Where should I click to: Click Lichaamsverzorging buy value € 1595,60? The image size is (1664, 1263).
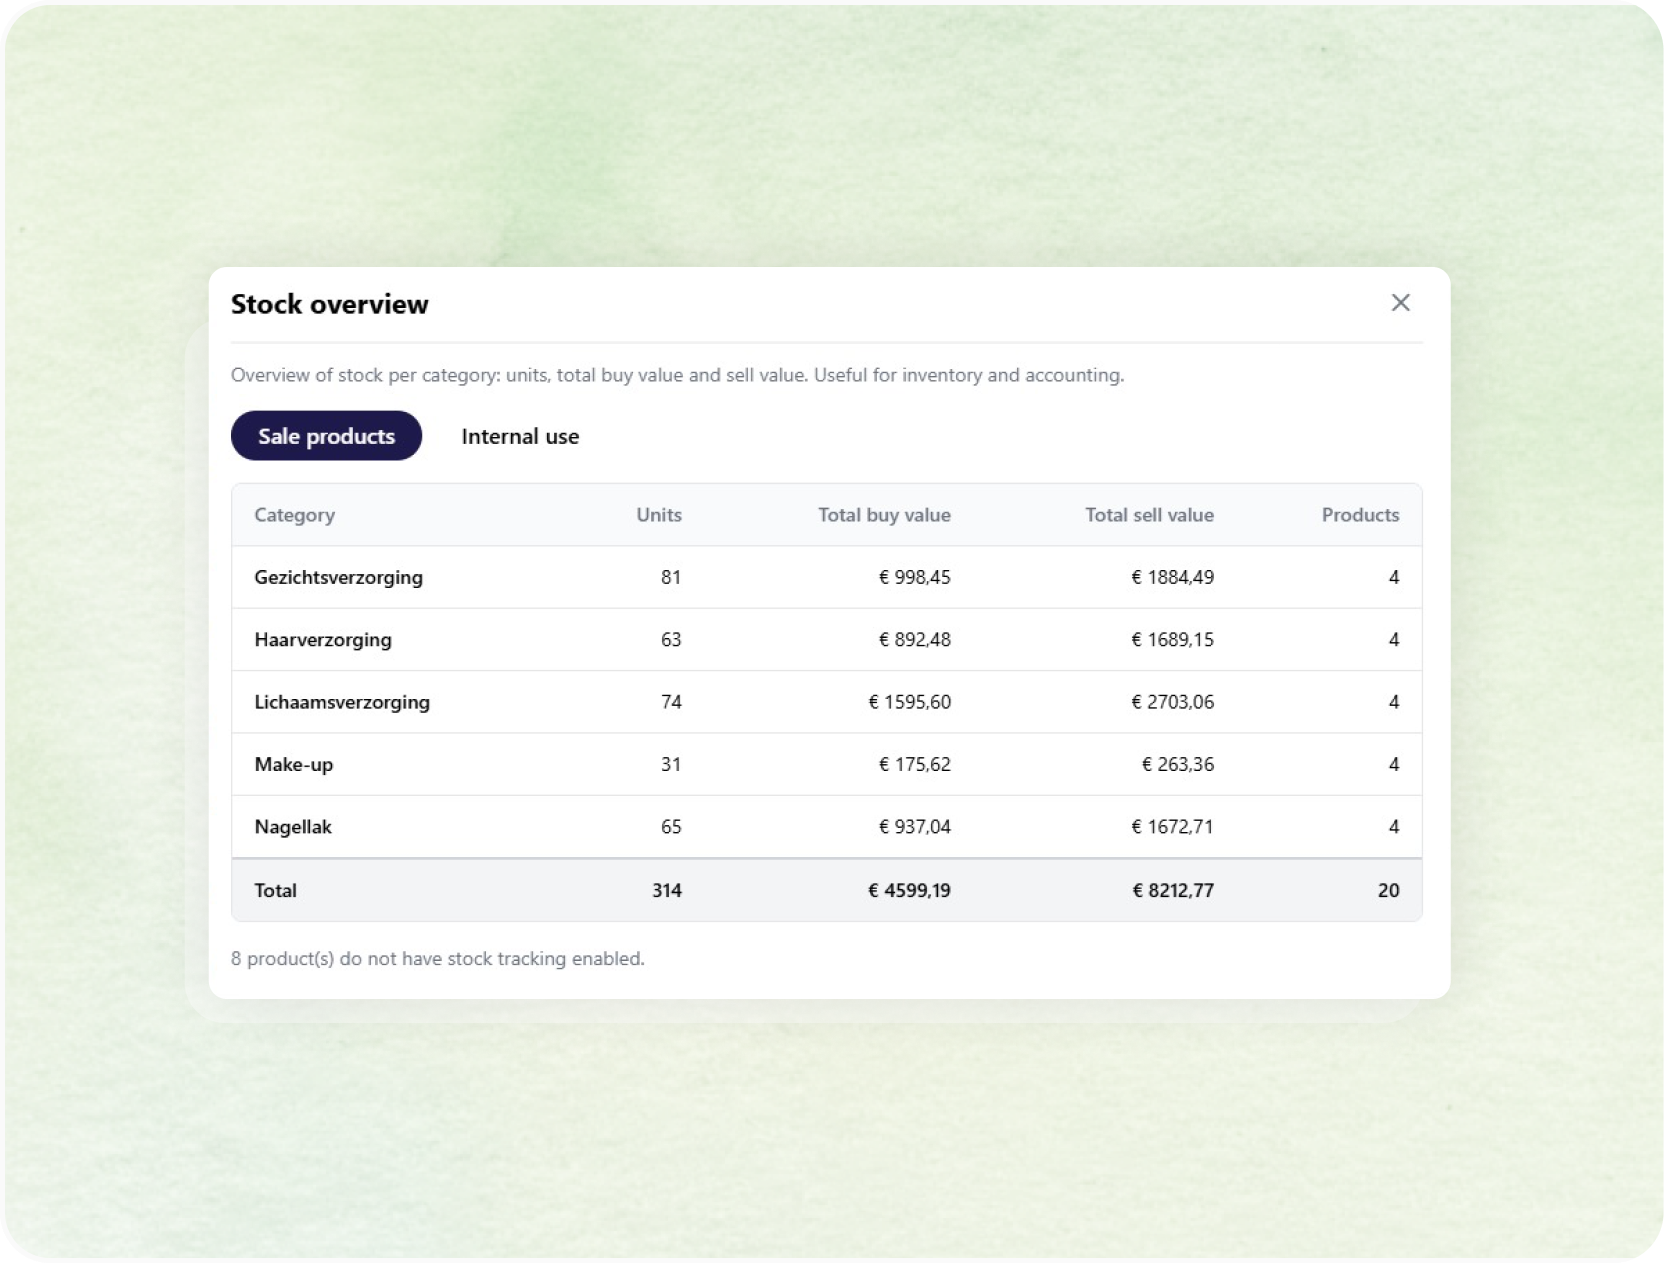(x=909, y=702)
